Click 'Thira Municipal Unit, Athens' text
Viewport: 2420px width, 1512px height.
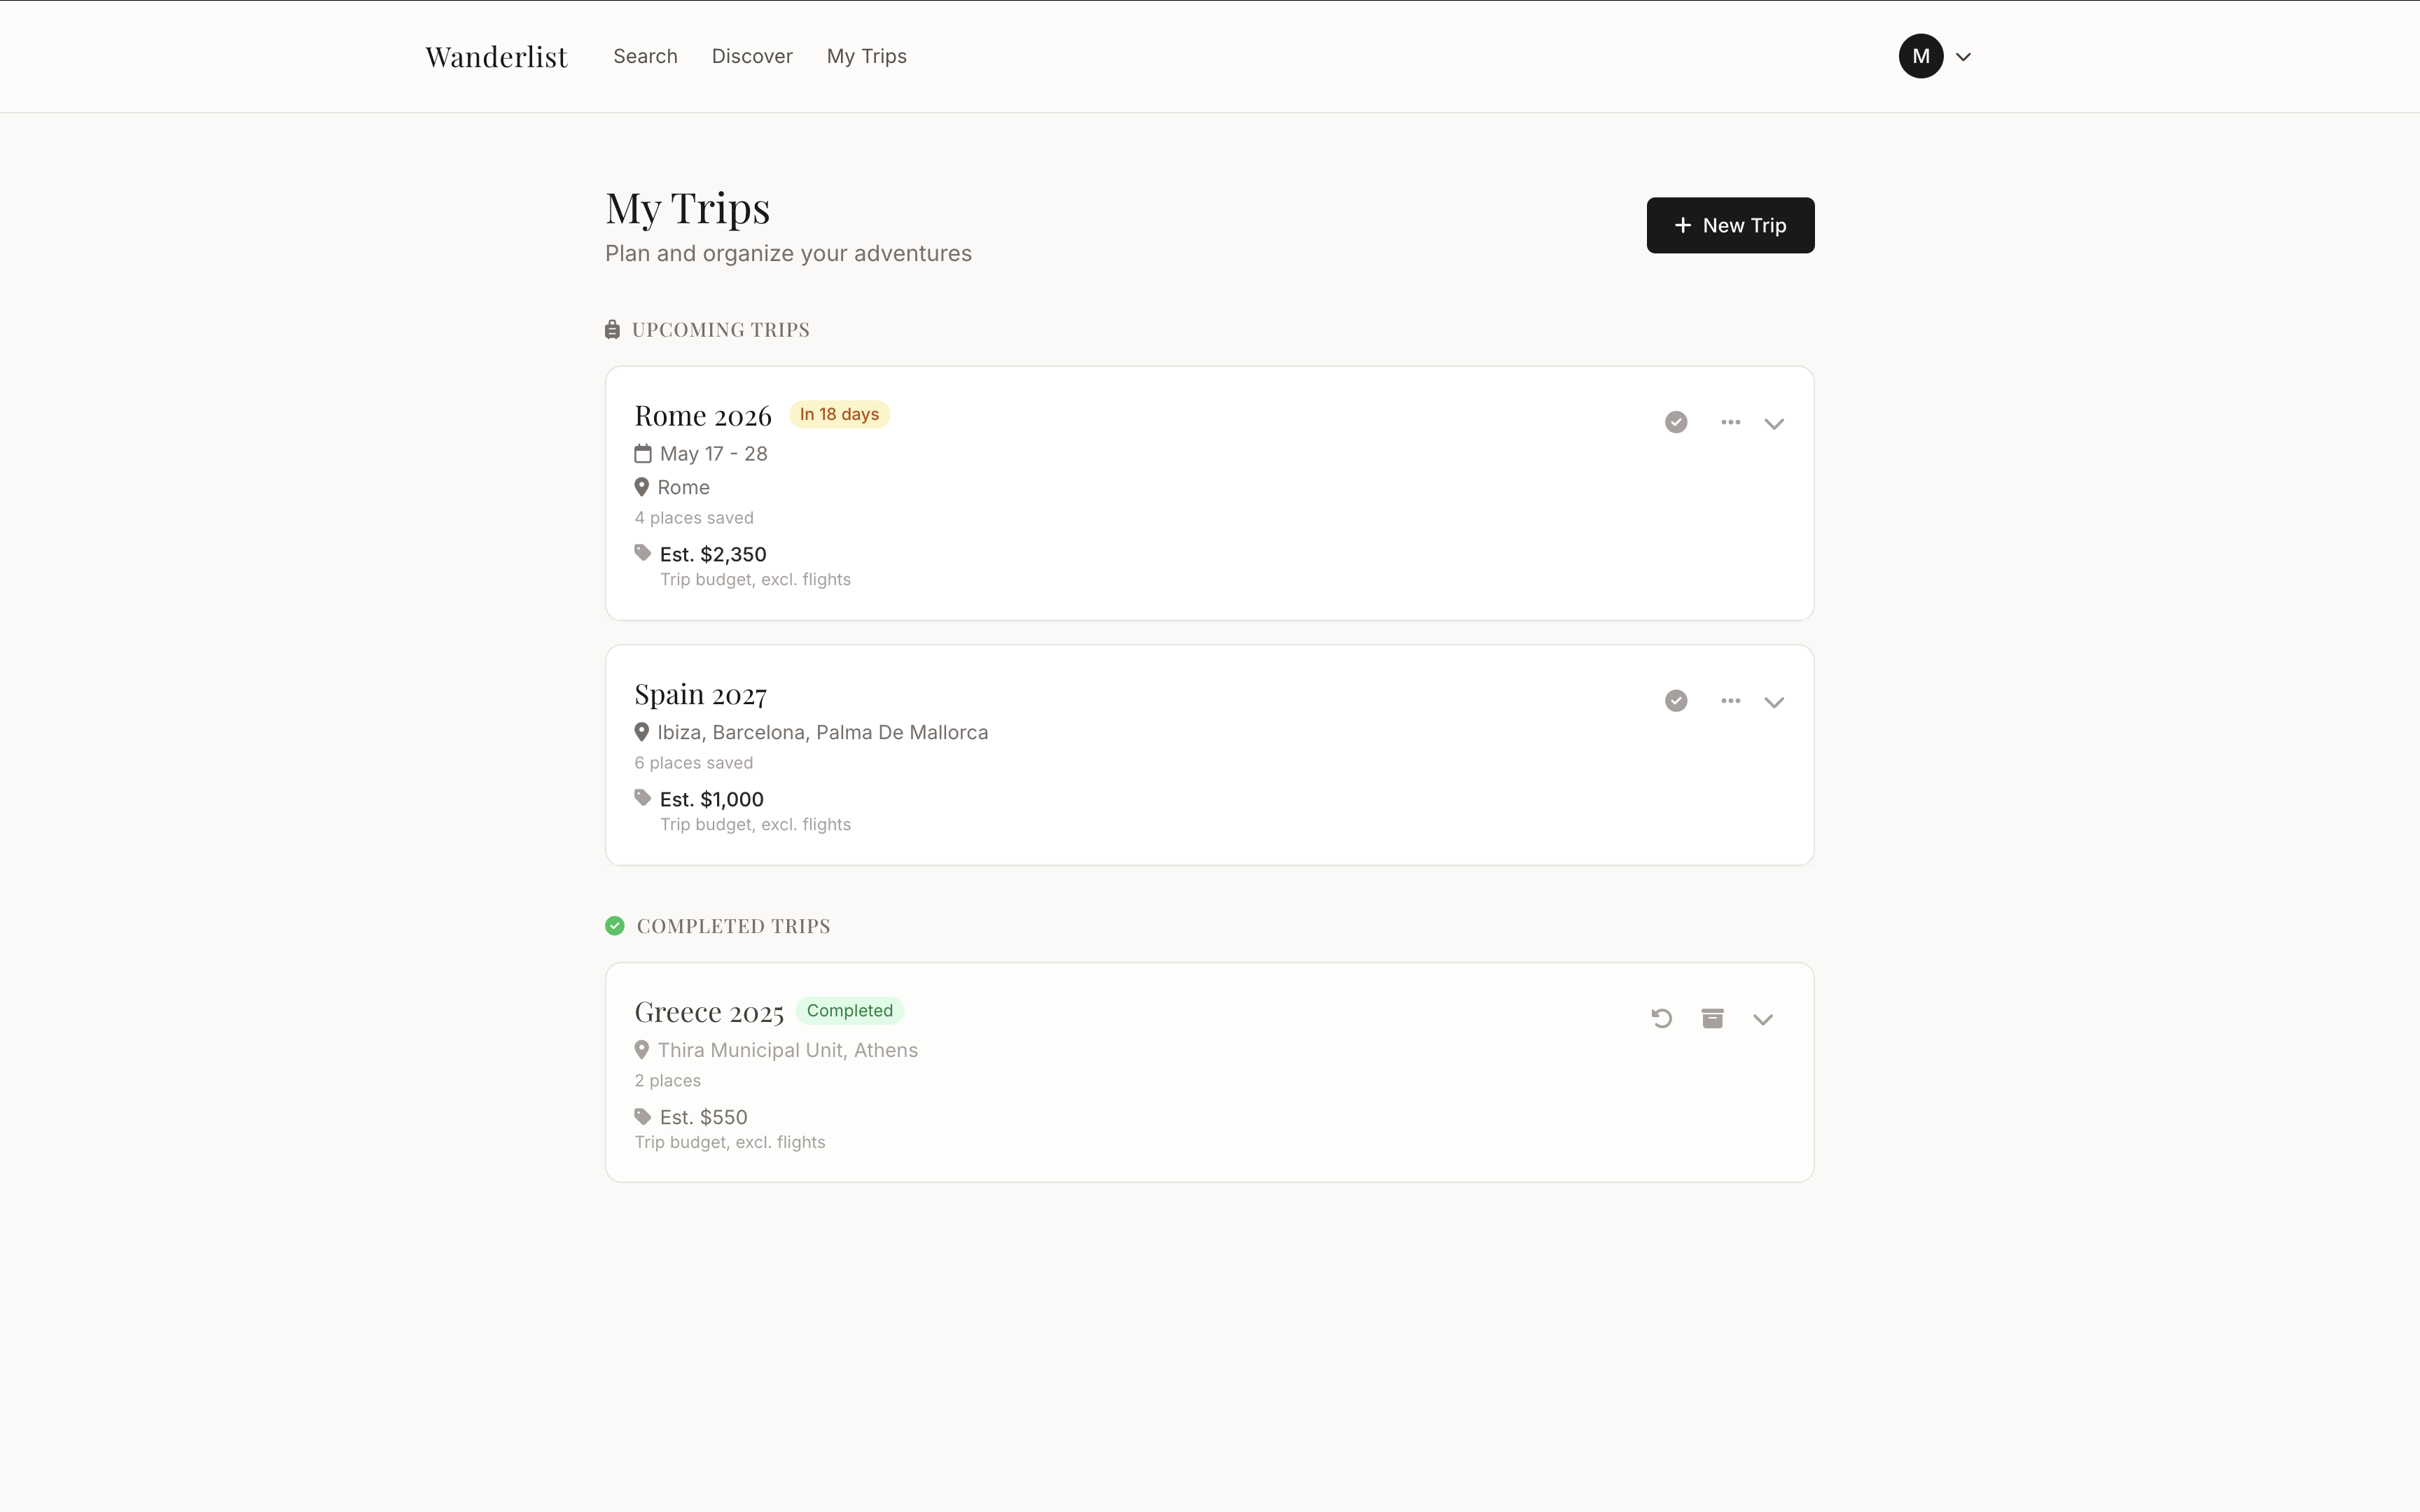click(x=788, y=1050)
